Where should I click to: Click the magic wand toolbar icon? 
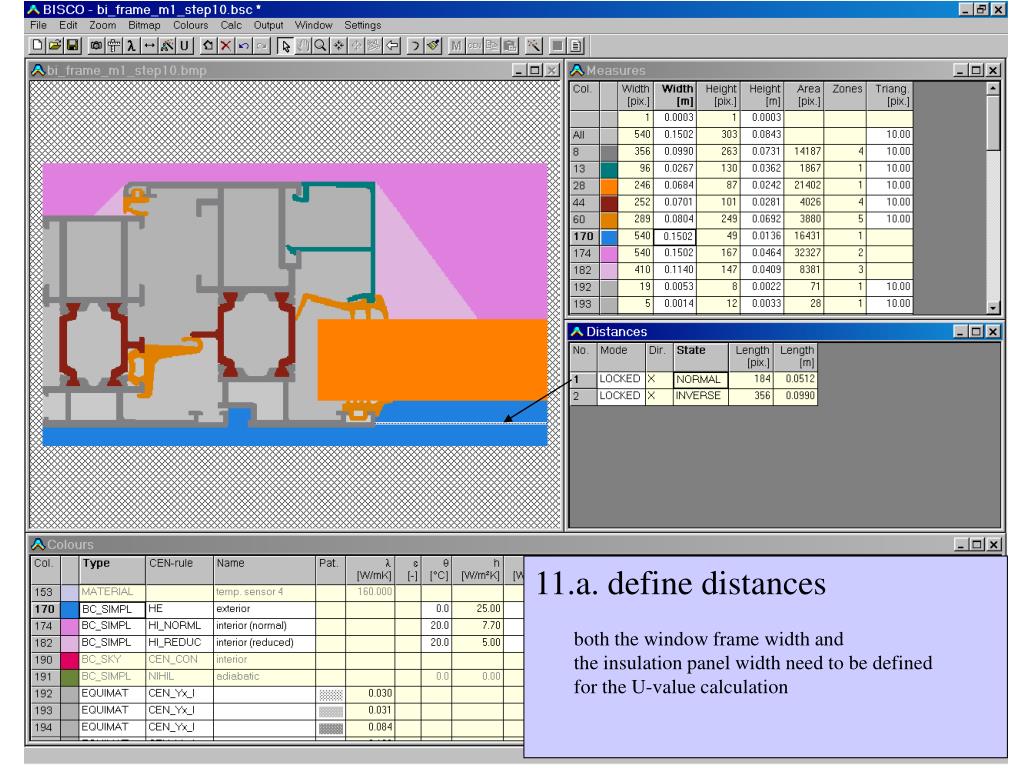coord(534,46)
